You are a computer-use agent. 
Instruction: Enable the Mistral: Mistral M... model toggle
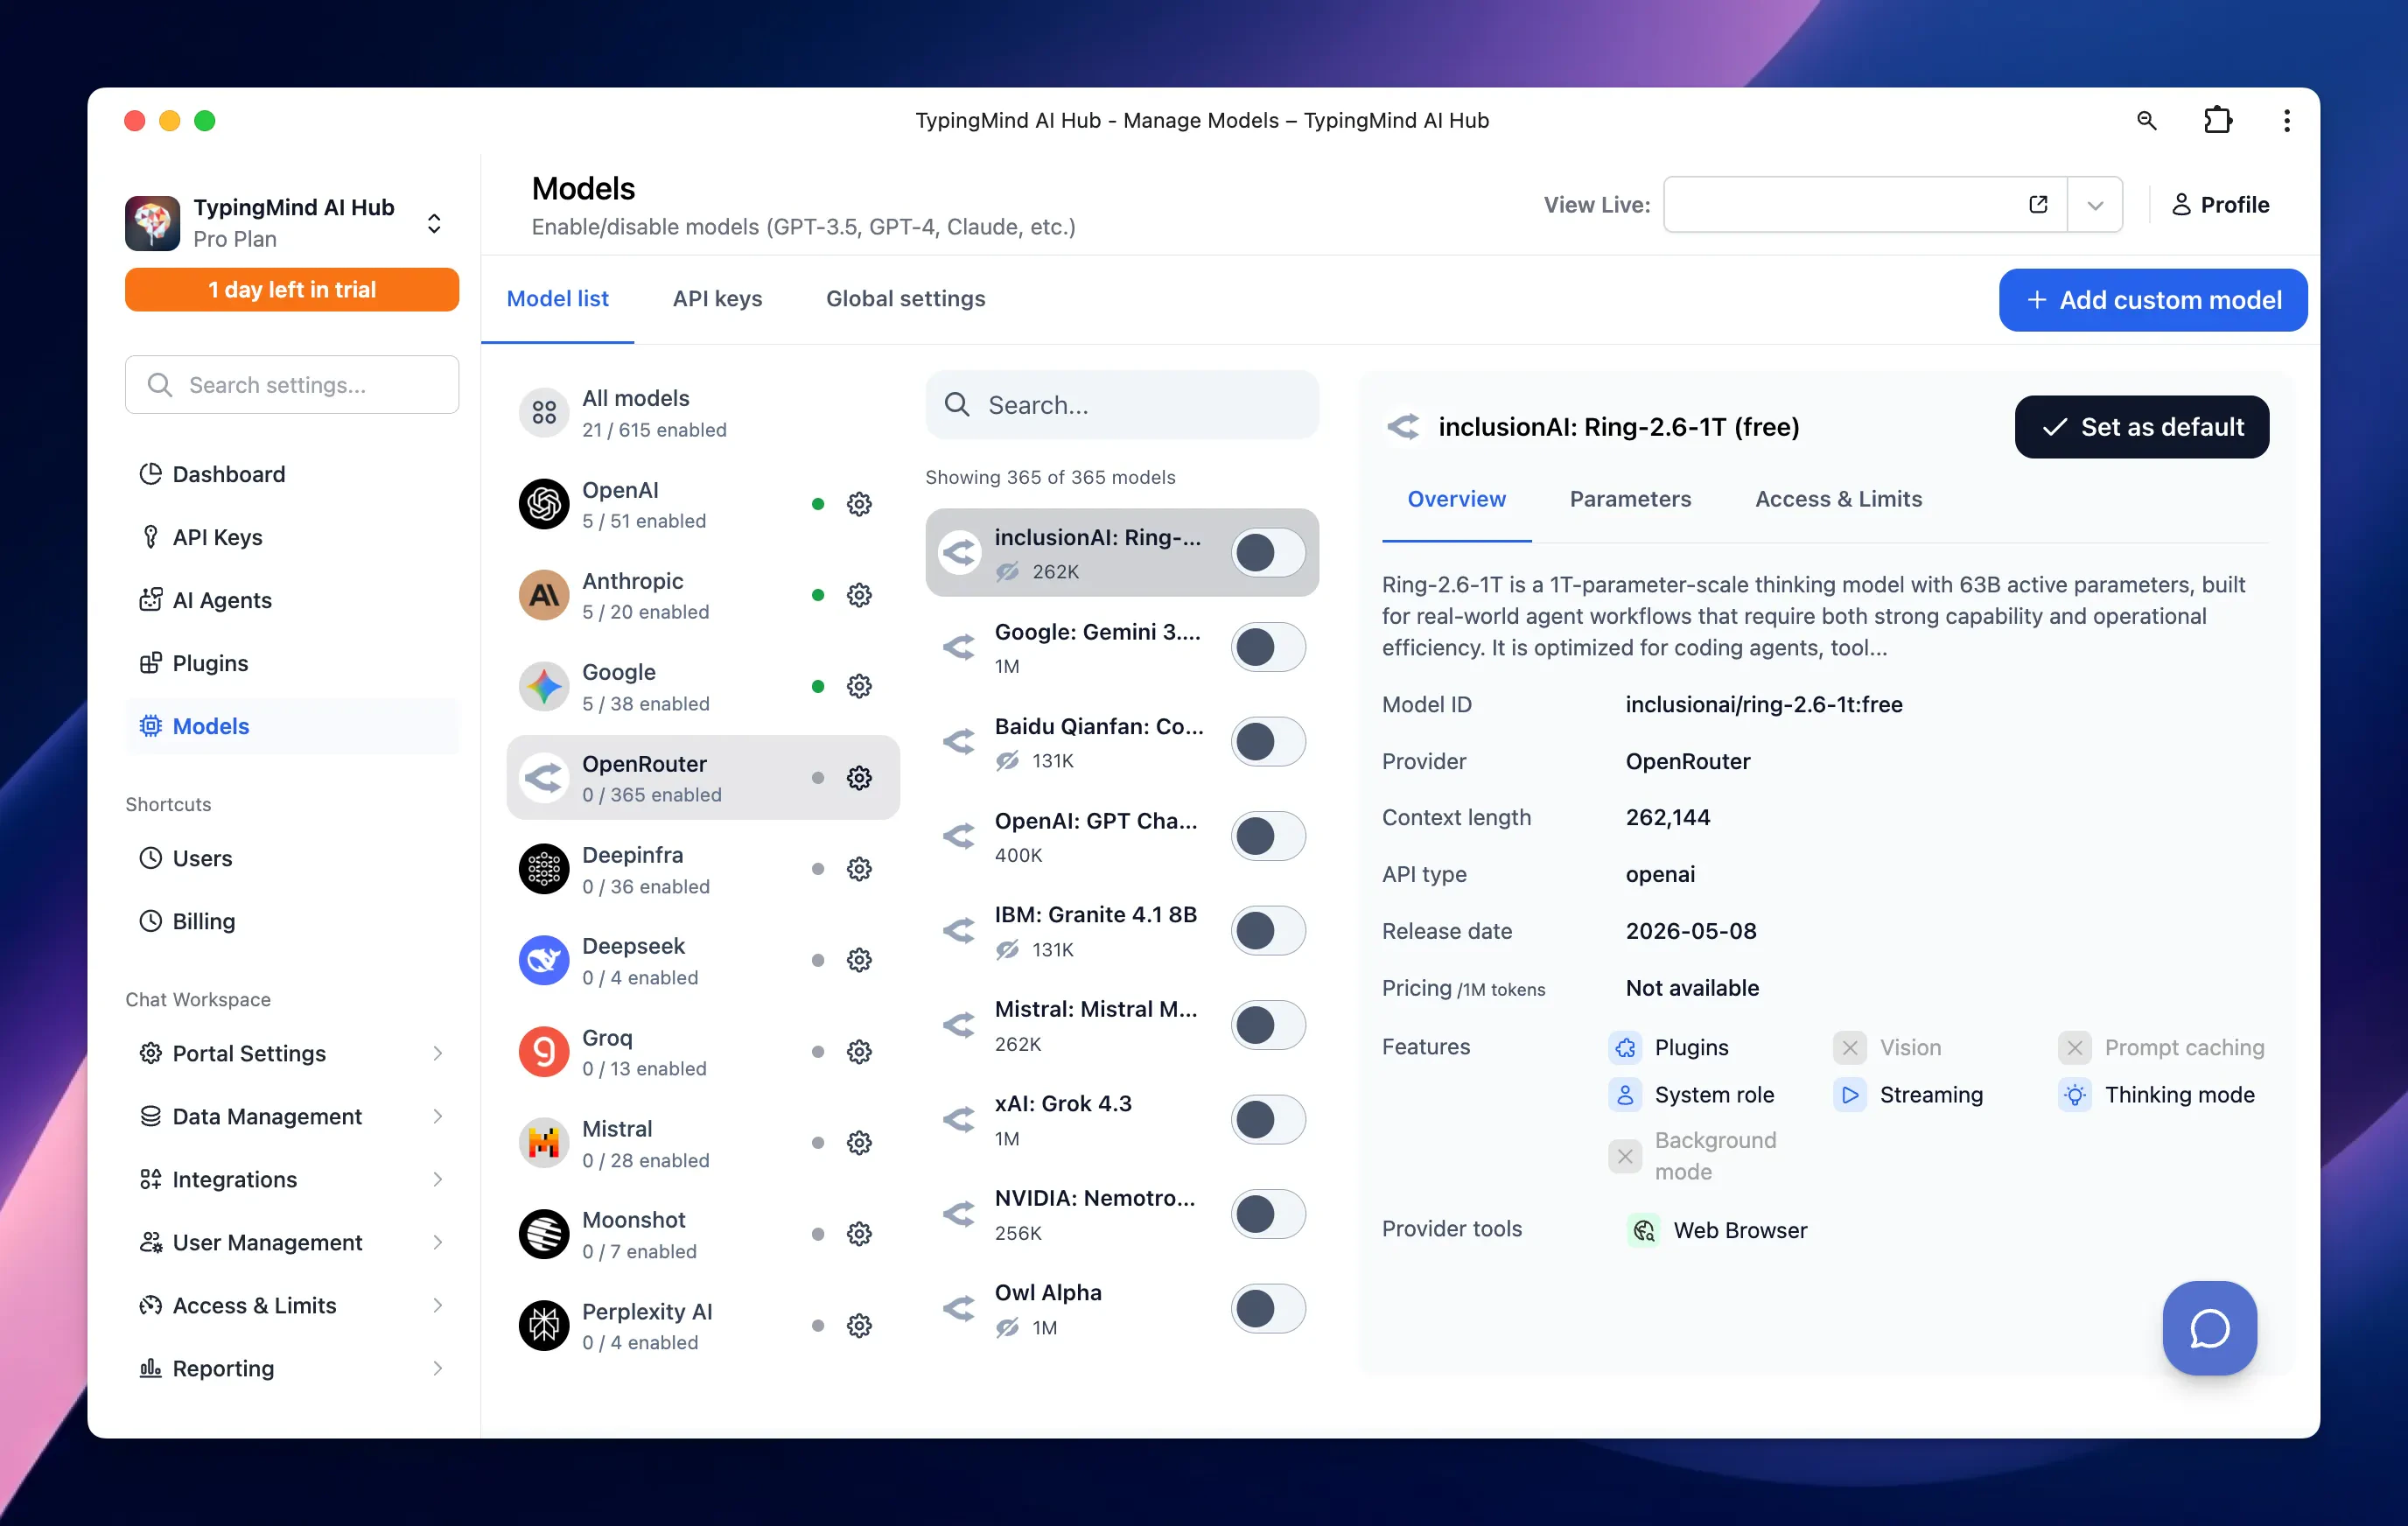[x=1268, y=1025]
